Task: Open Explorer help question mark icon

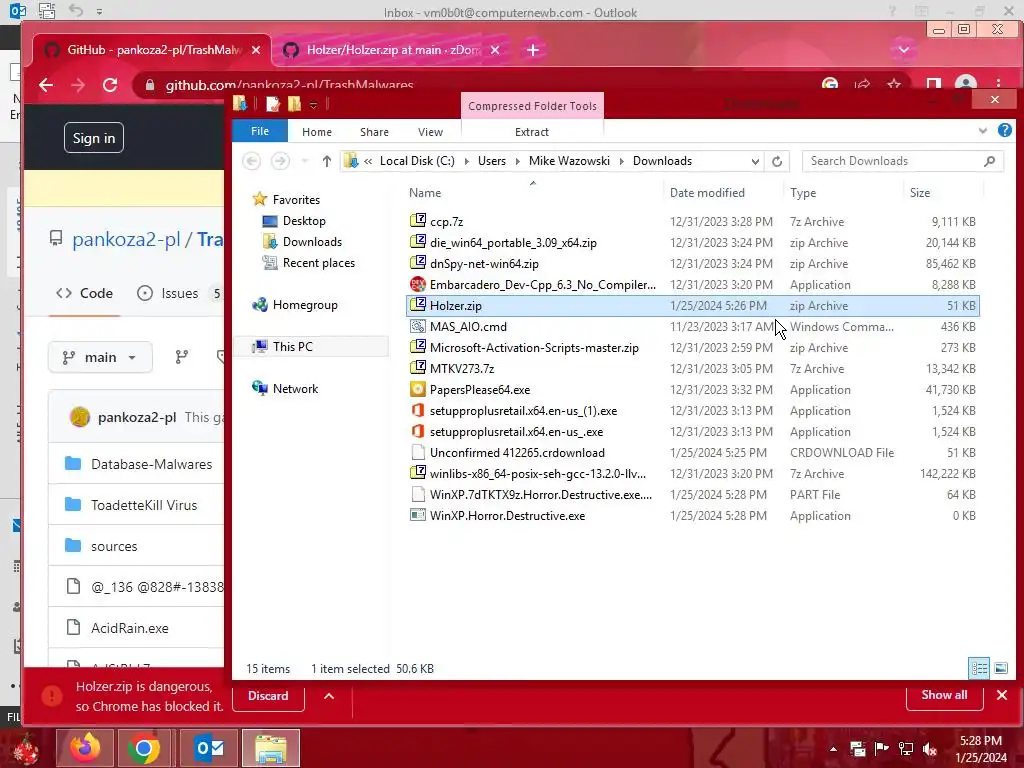Action: point(1004,131)
